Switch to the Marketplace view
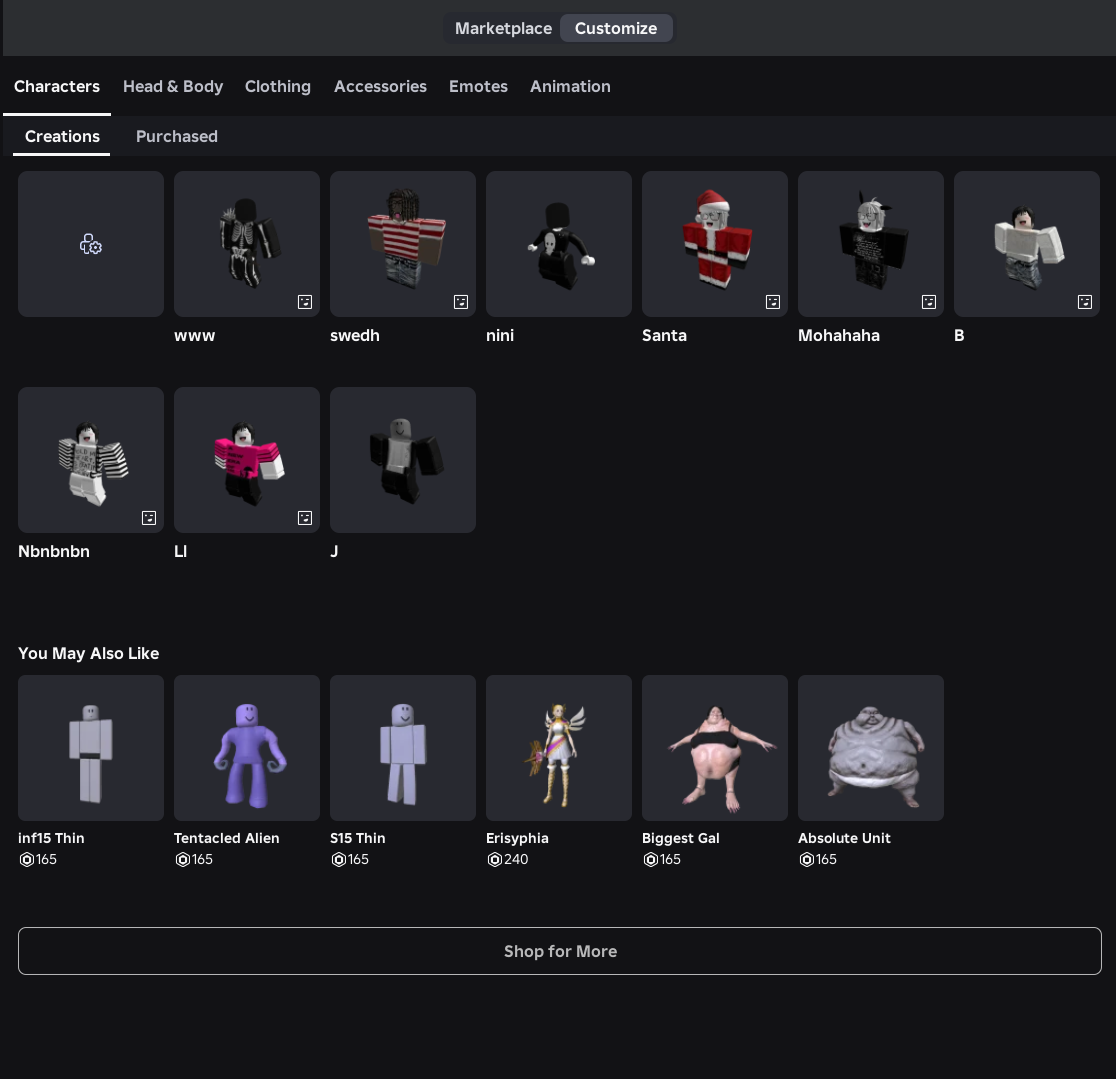The width and height of the screenshot is (1116, 1079). point(503,28)
